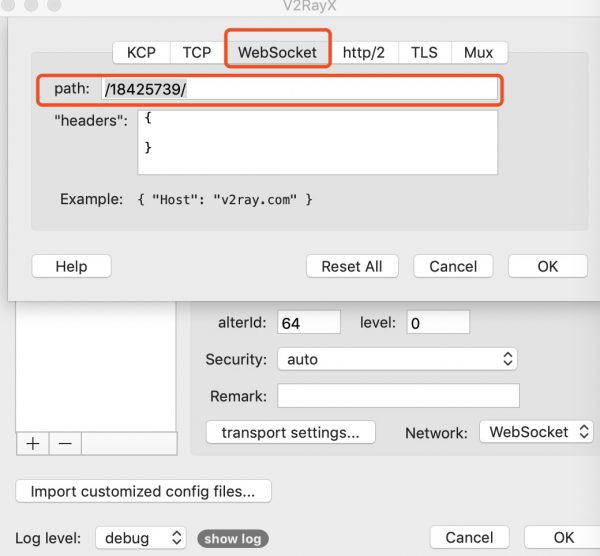Select the WebSocket tab
This screenshot has height=556, width=600.
click(277, 52)
